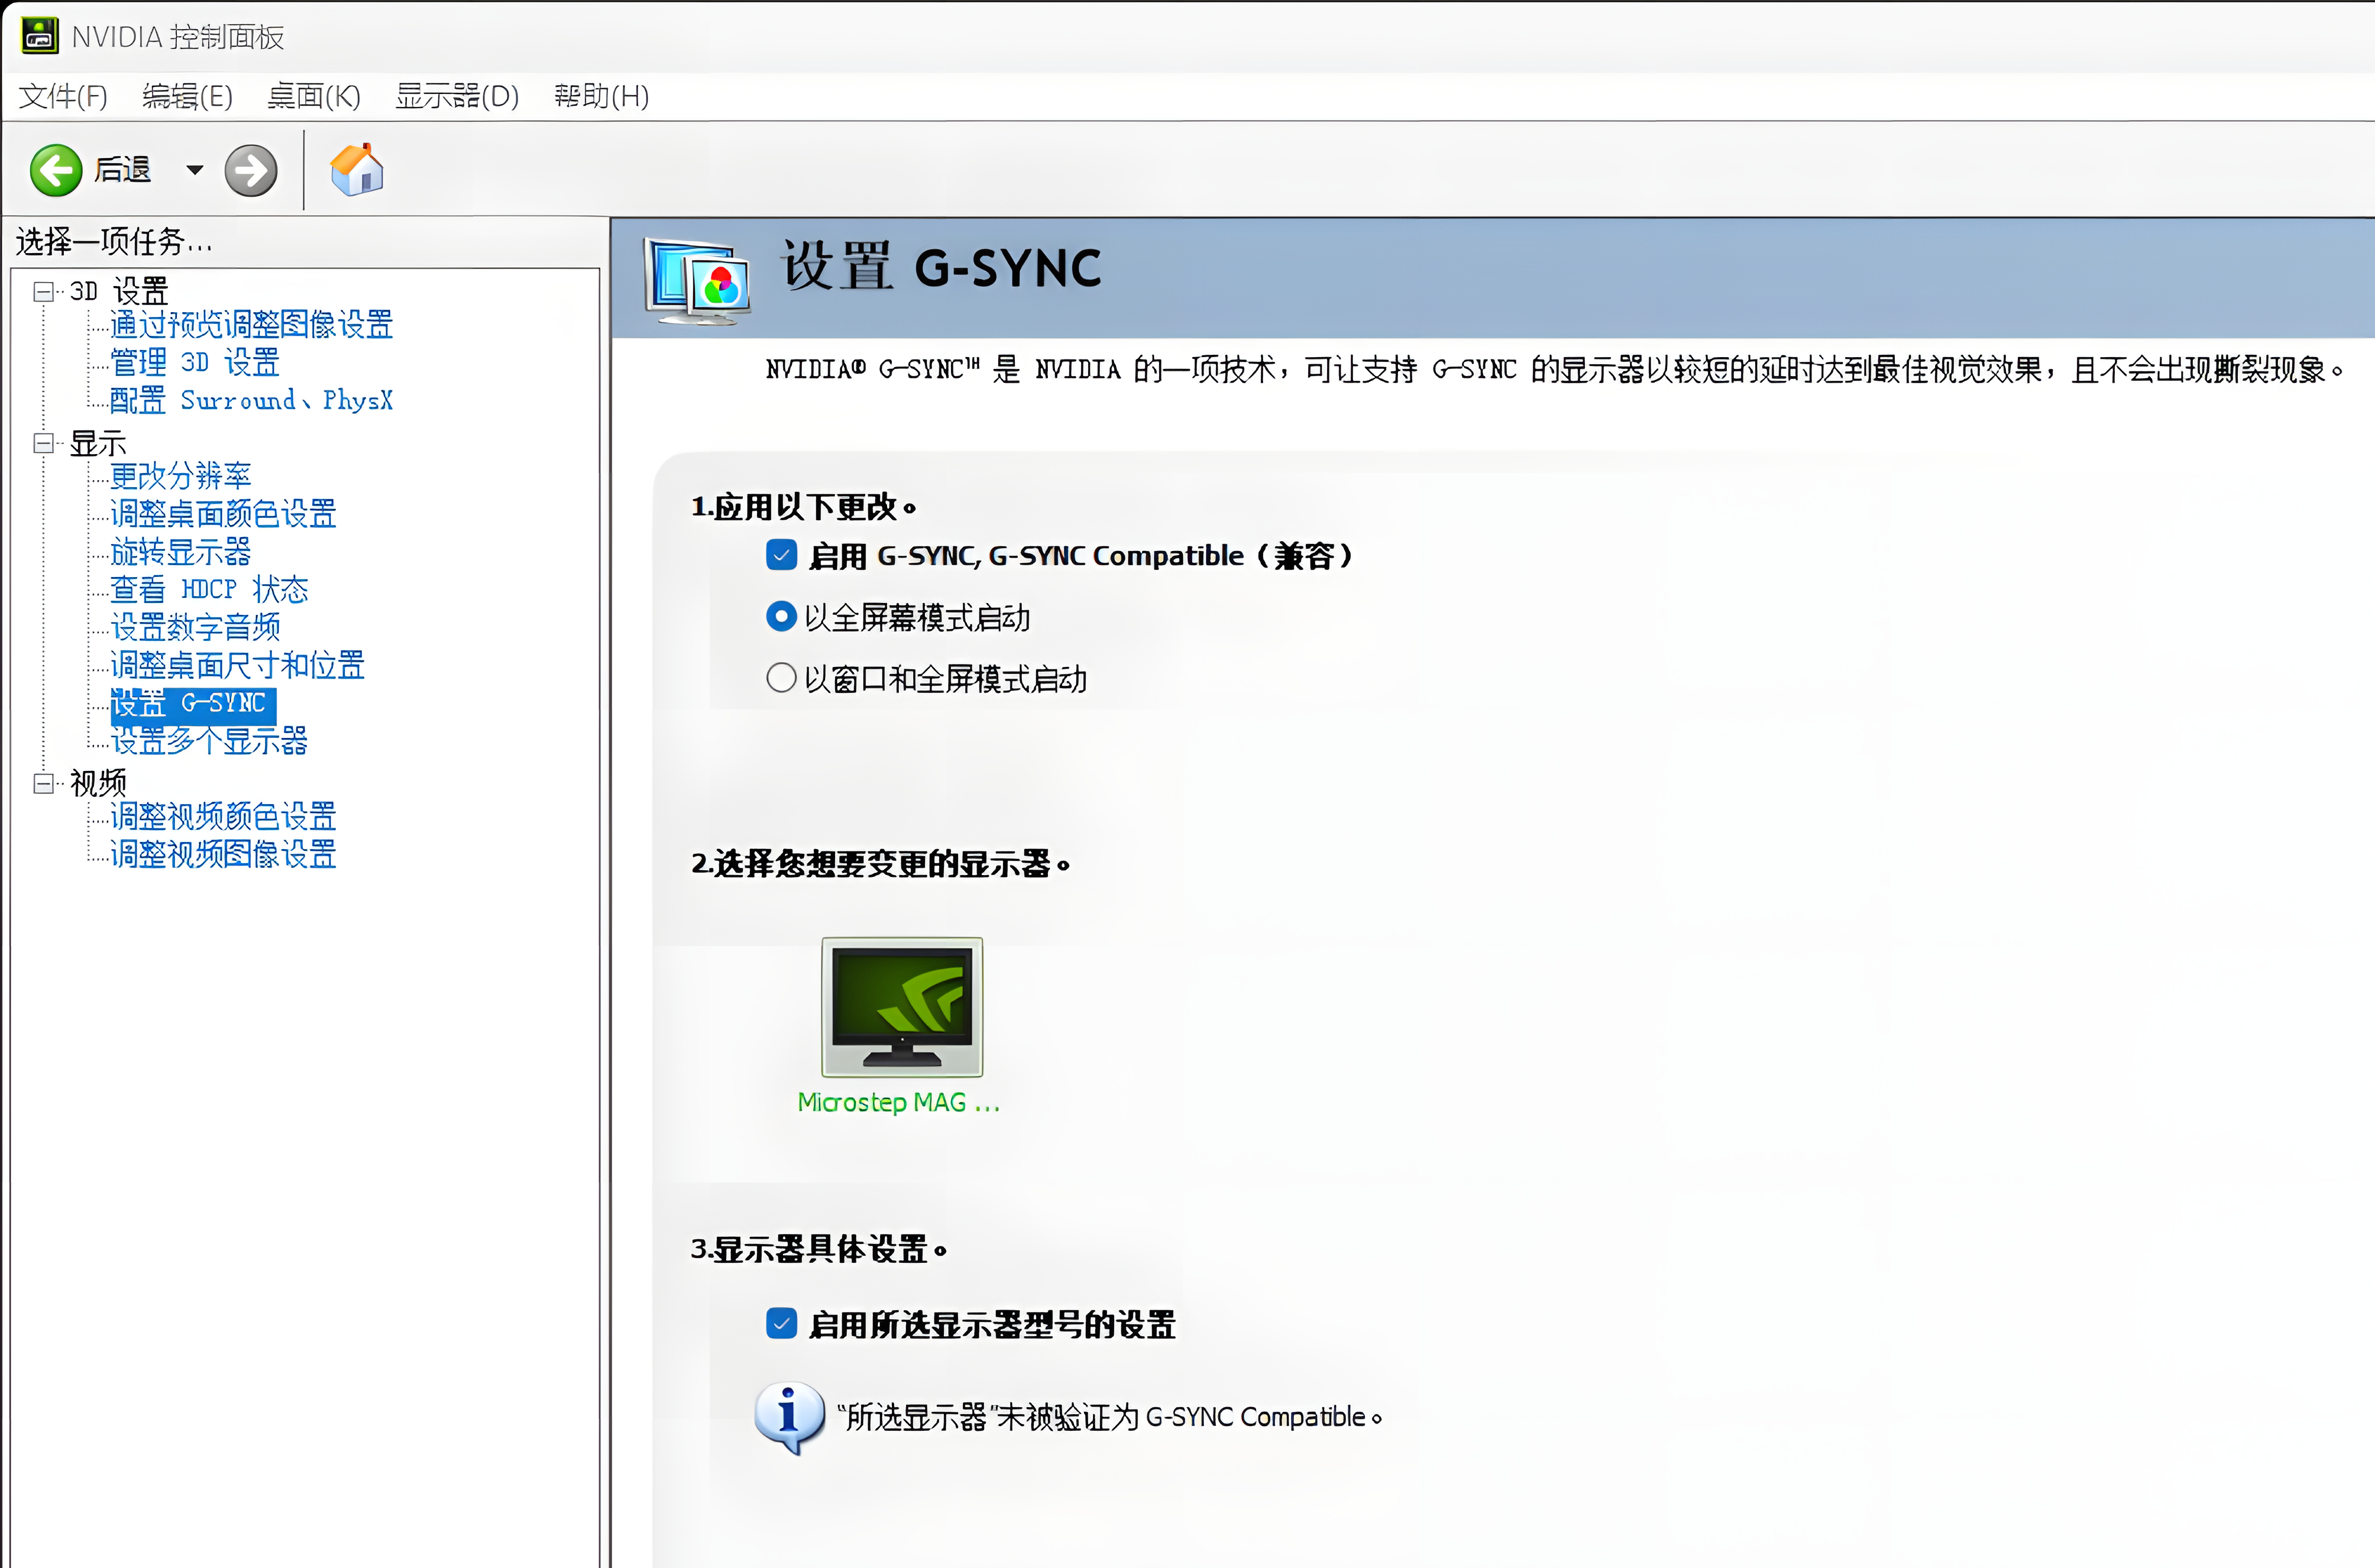Click the gray Forward arrow icon
The height and width of the screenshot is (1568, 2375).
[250, 170]
